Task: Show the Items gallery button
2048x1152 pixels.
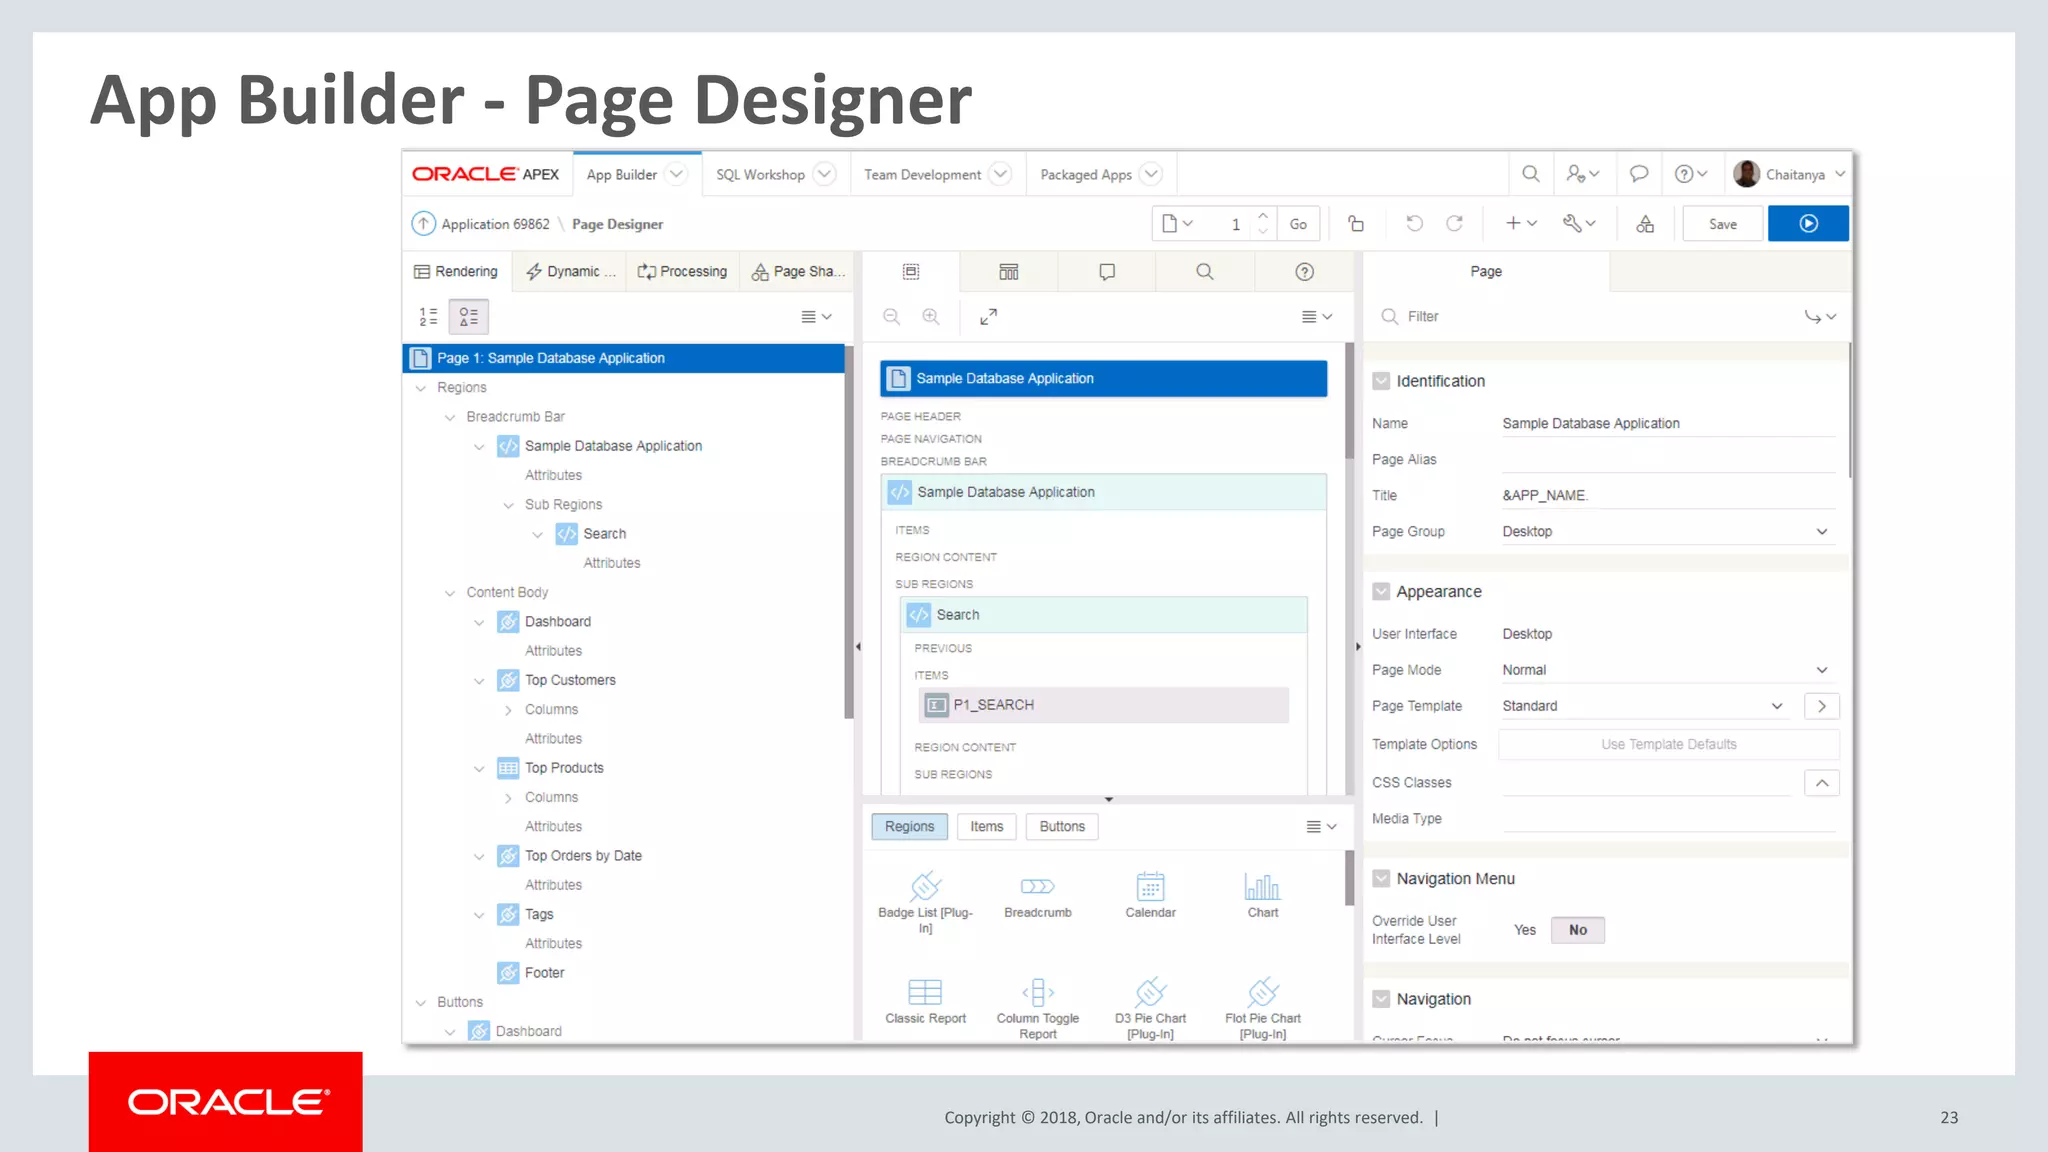Action: tap(986, 827)
